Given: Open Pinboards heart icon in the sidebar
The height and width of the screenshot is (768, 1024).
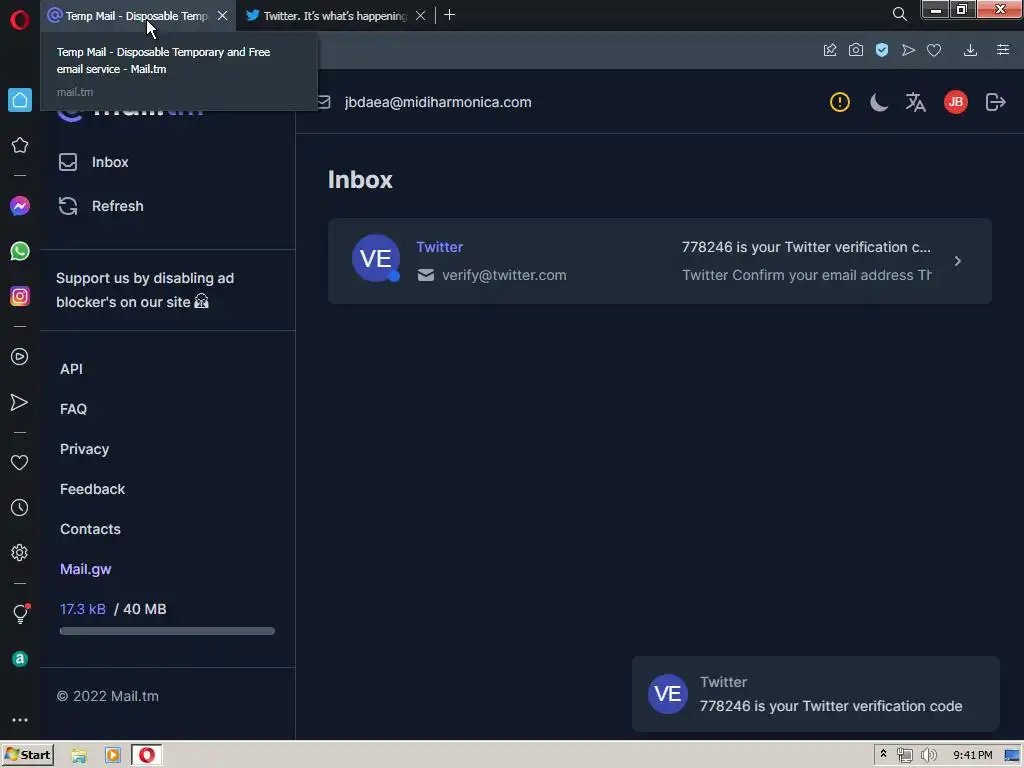Looking at the screenshot, I should click(20, 462).
